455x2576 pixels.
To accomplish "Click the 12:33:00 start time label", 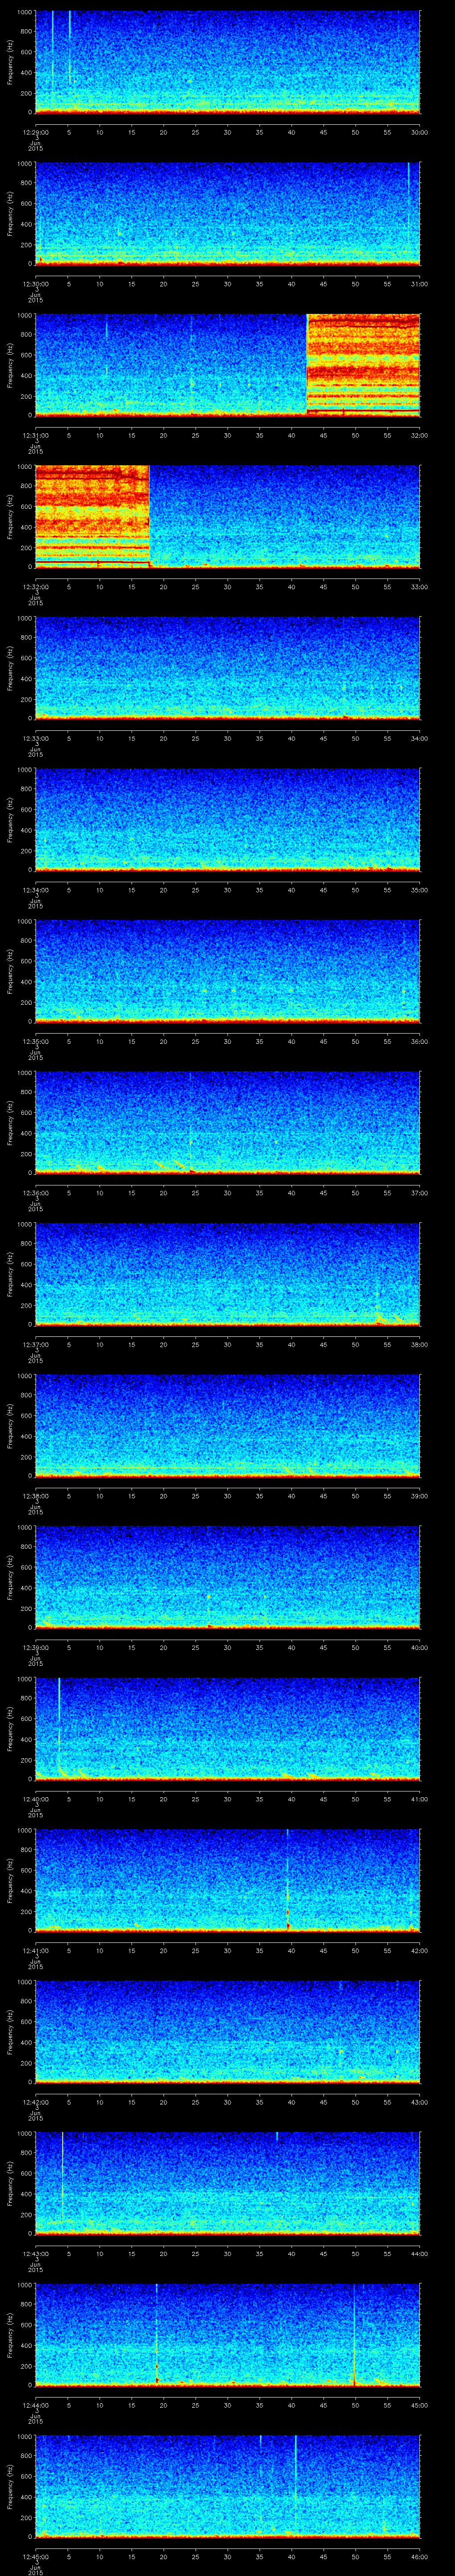I will [35, 738].
